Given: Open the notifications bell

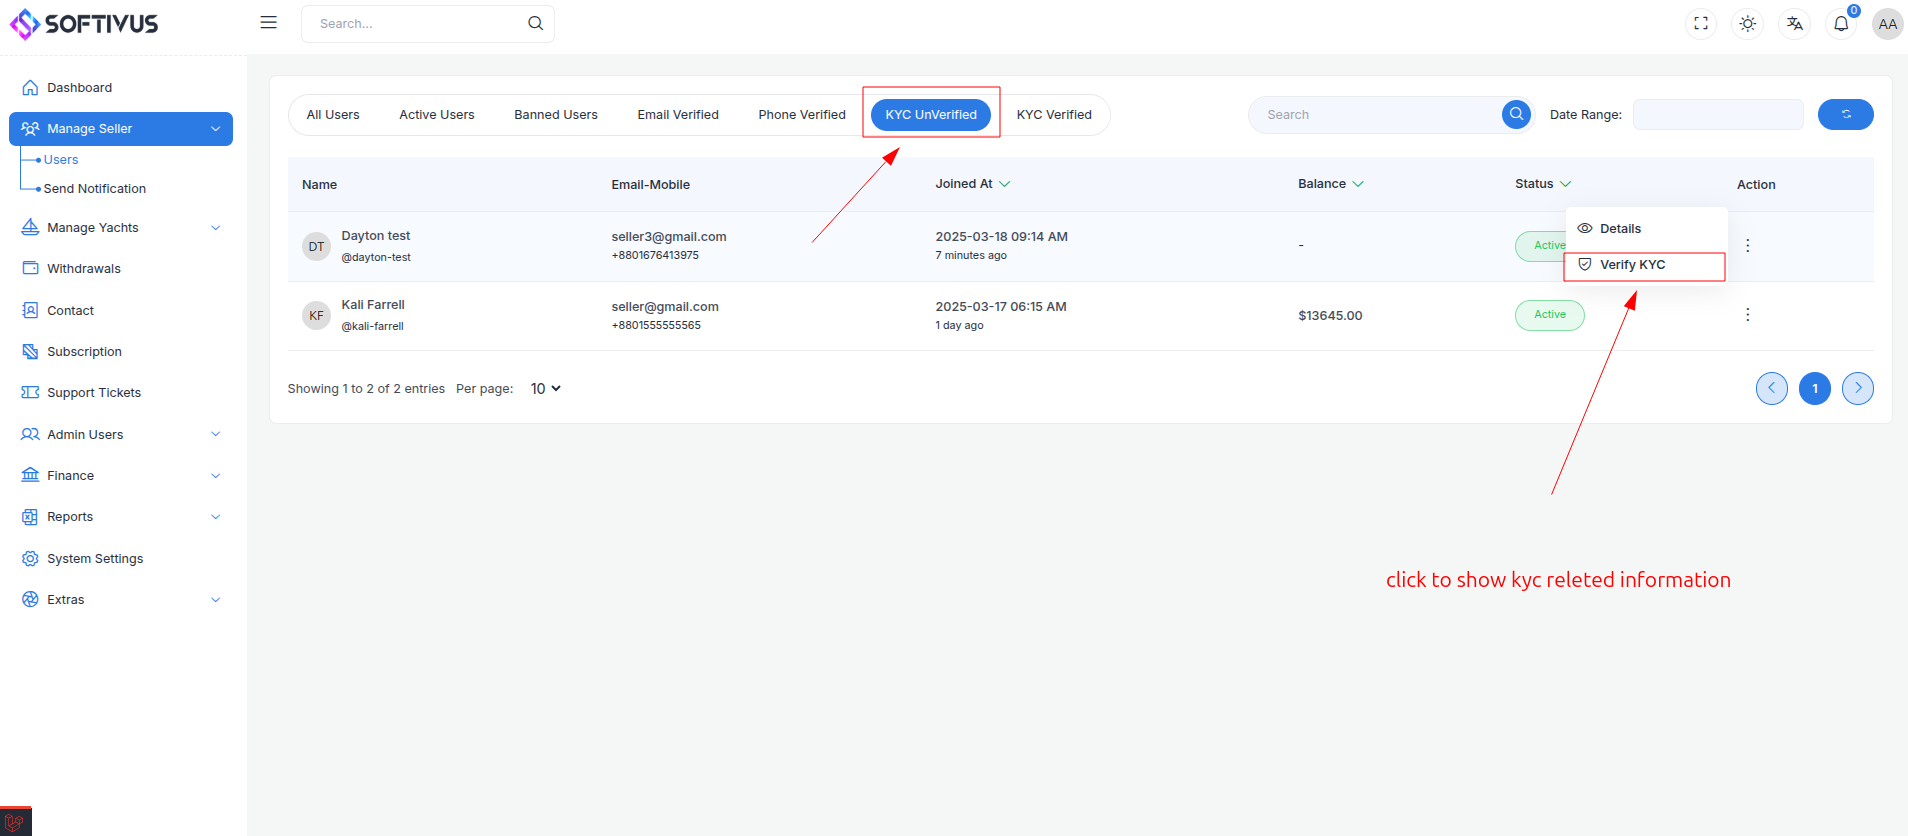Looking at the screenshot, I should click(1841, 23).
